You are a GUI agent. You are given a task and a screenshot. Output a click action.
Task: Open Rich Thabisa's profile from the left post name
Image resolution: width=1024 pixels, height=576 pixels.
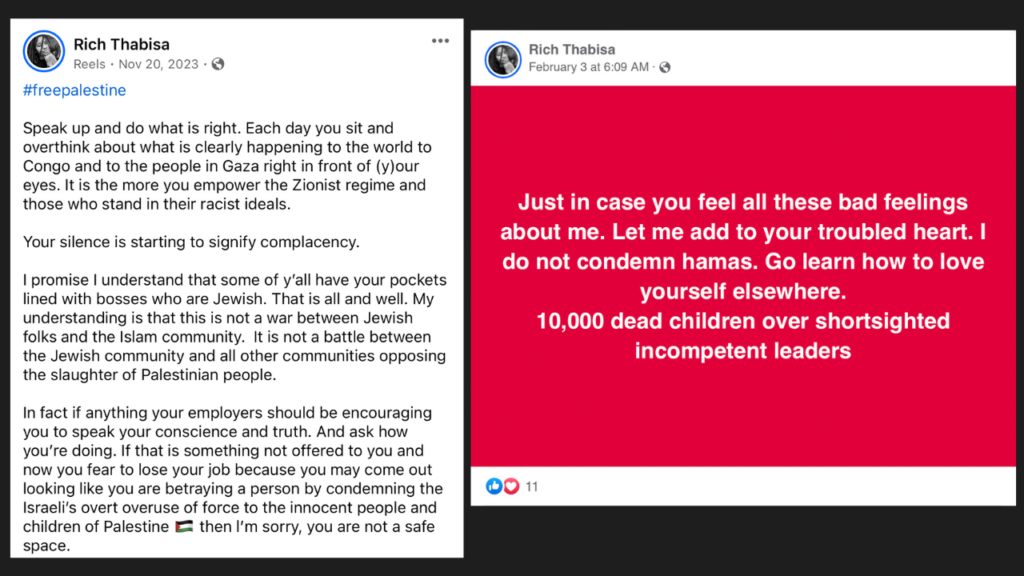point(121,44)
